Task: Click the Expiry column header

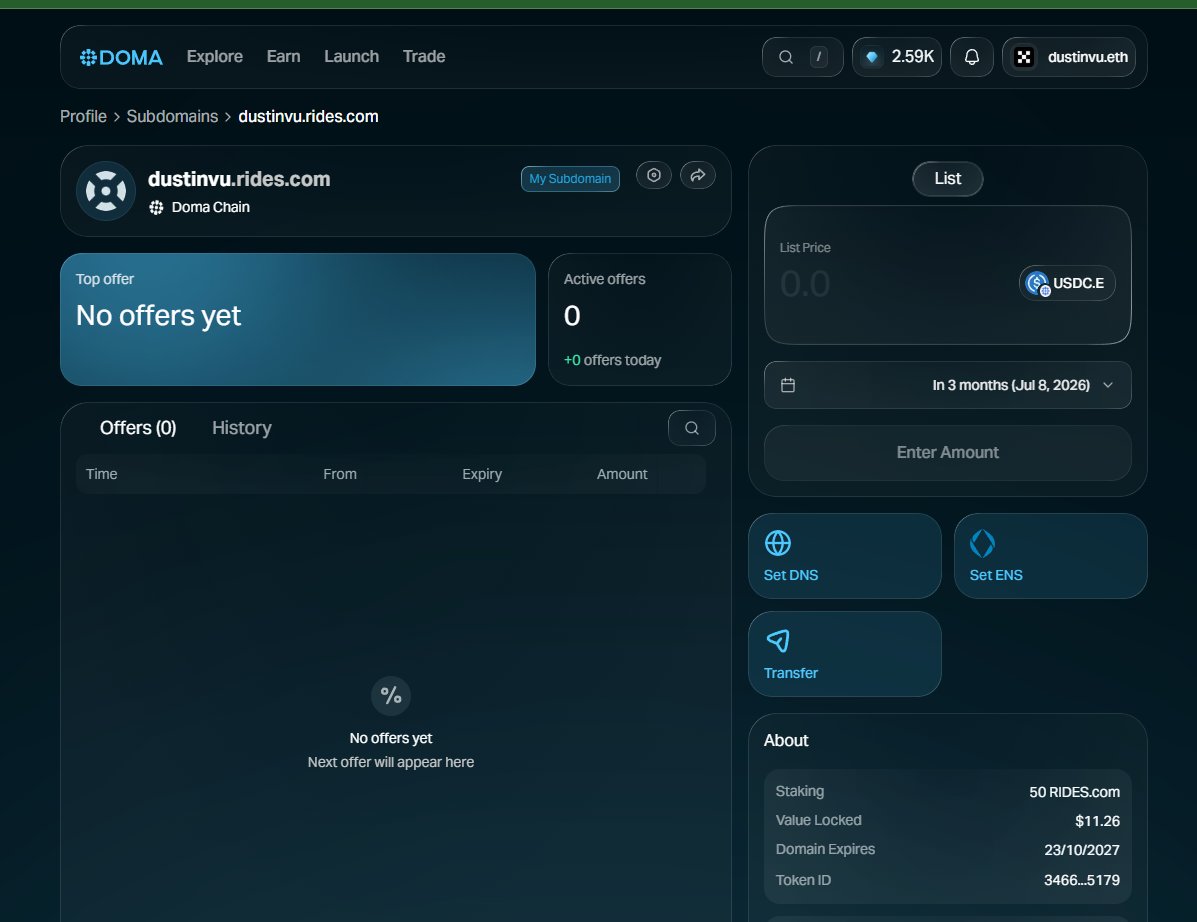Action: (482, 474)
